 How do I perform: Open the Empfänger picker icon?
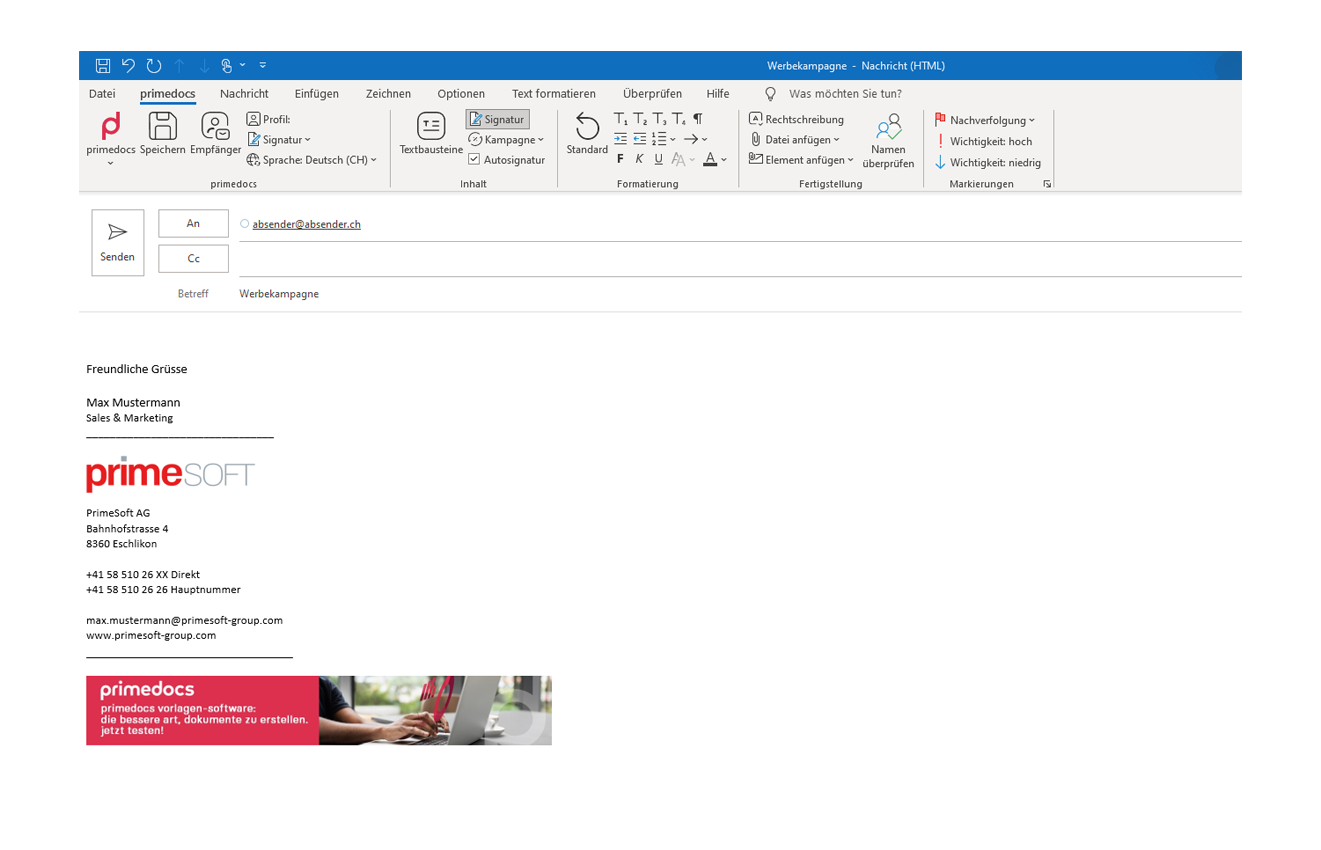pyautogui.click(x=215, y=128)
